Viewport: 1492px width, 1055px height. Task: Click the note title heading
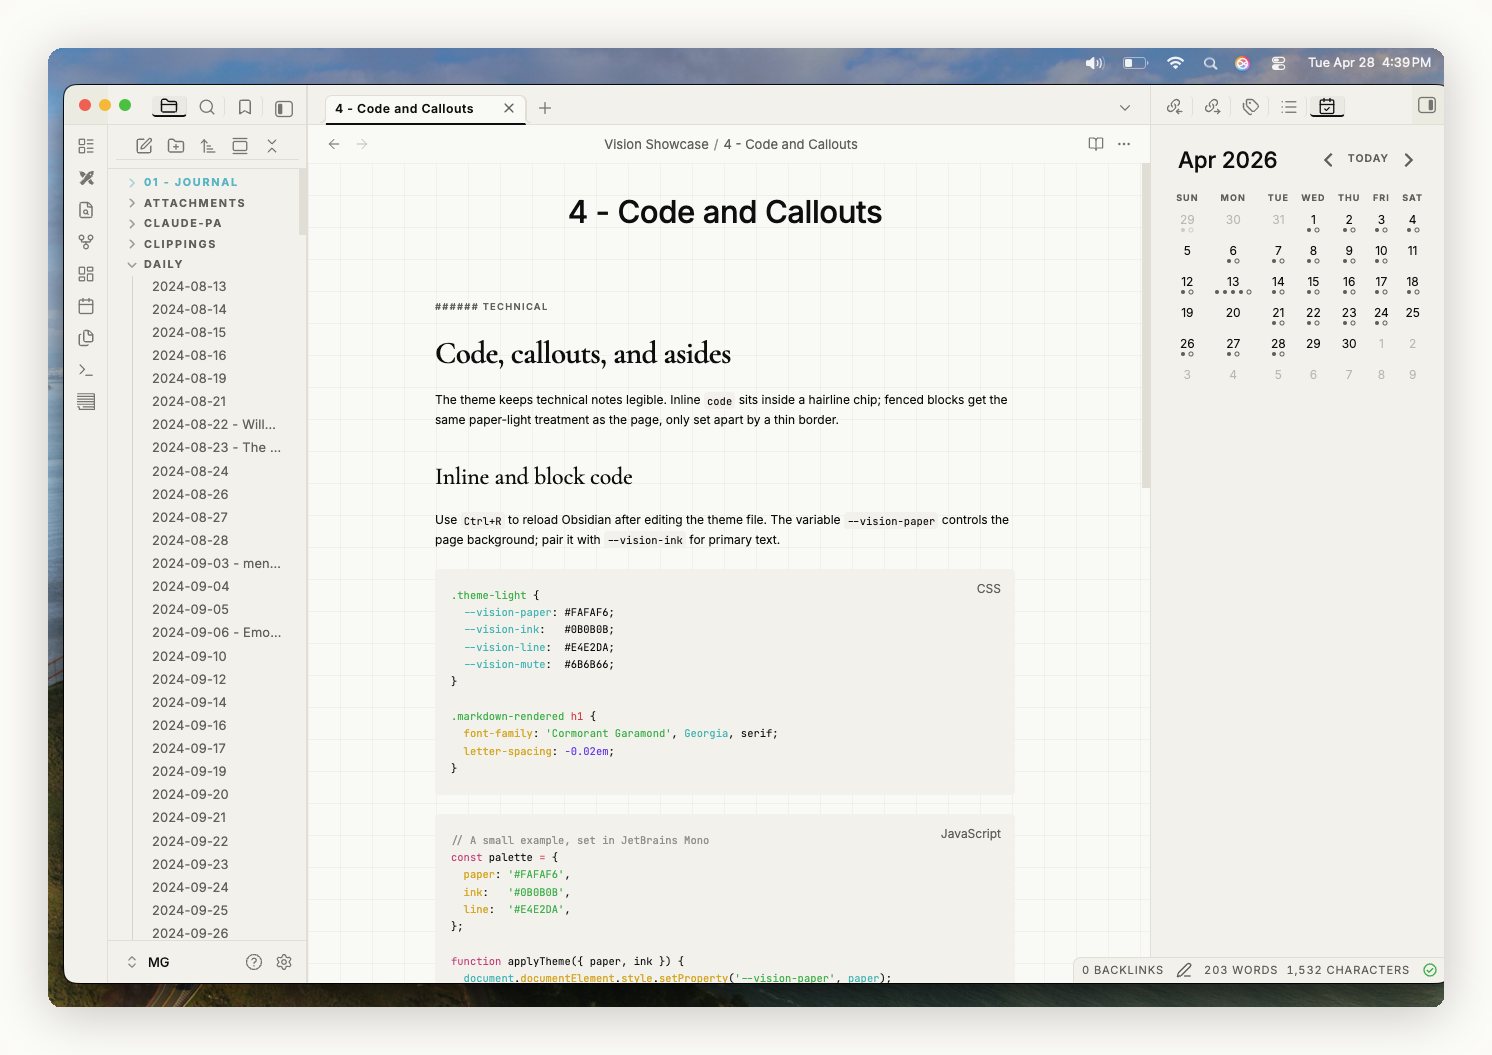click(725, 212)
